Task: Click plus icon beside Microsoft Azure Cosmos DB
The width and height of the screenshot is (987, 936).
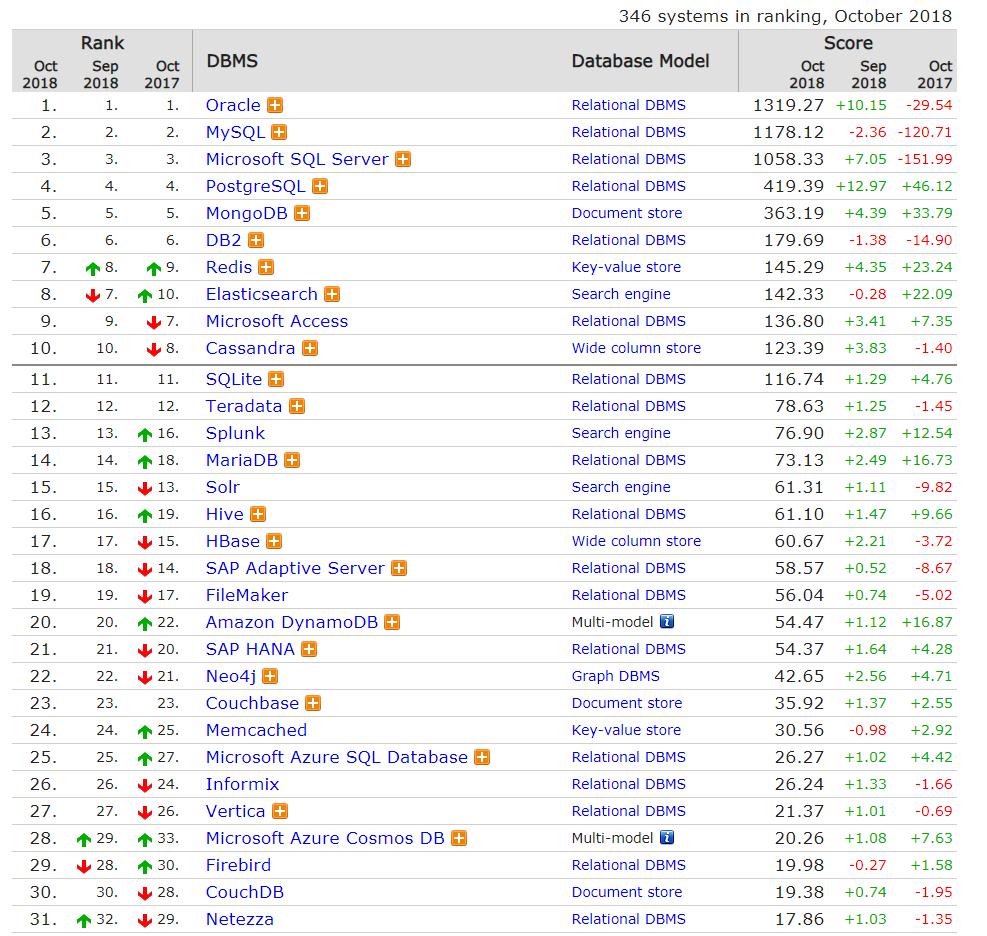Action: pyautogui.click(x=459, y=838)
